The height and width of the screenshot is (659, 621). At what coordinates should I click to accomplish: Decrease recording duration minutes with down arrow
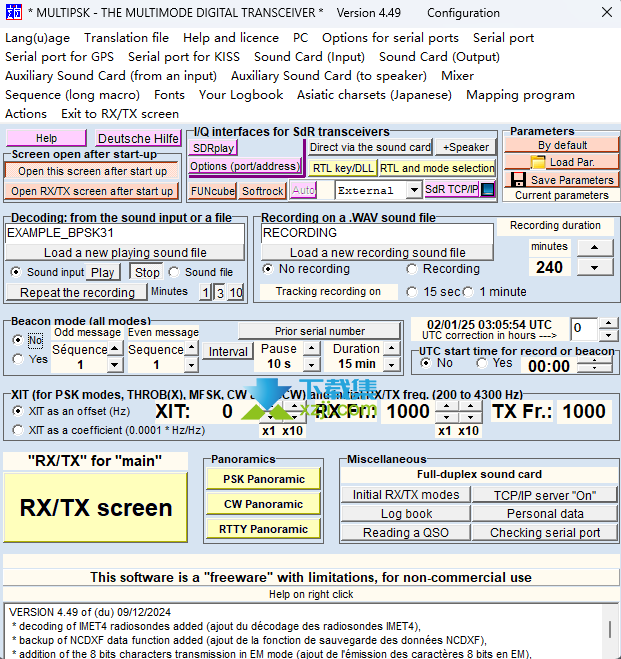point(595,268)
